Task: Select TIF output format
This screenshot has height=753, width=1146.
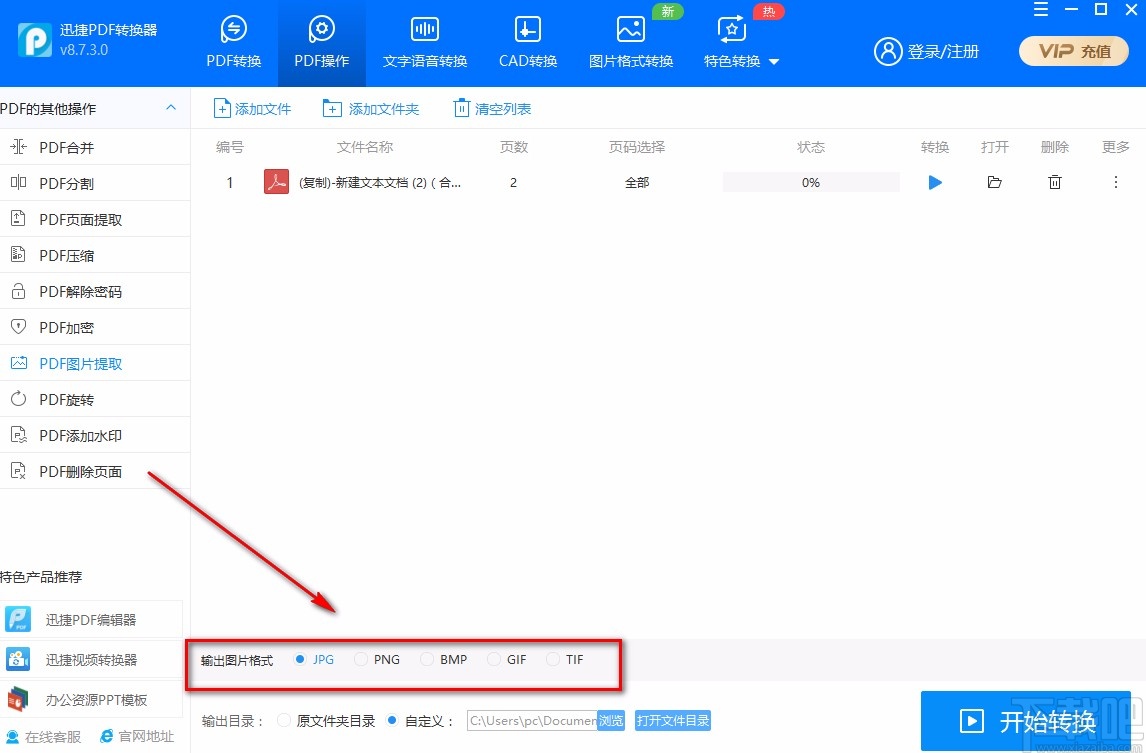Action: (x=565, y=659)
